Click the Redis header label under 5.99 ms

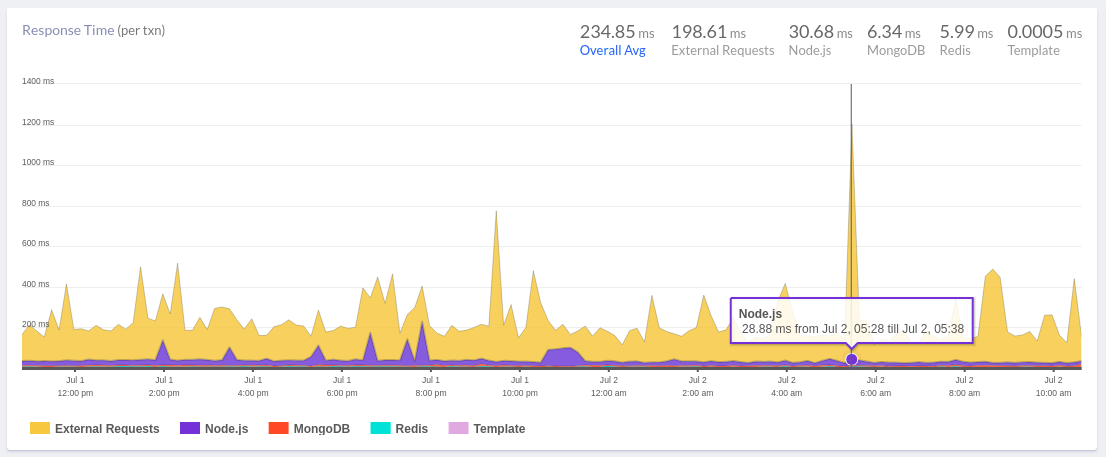pos(955,51)
